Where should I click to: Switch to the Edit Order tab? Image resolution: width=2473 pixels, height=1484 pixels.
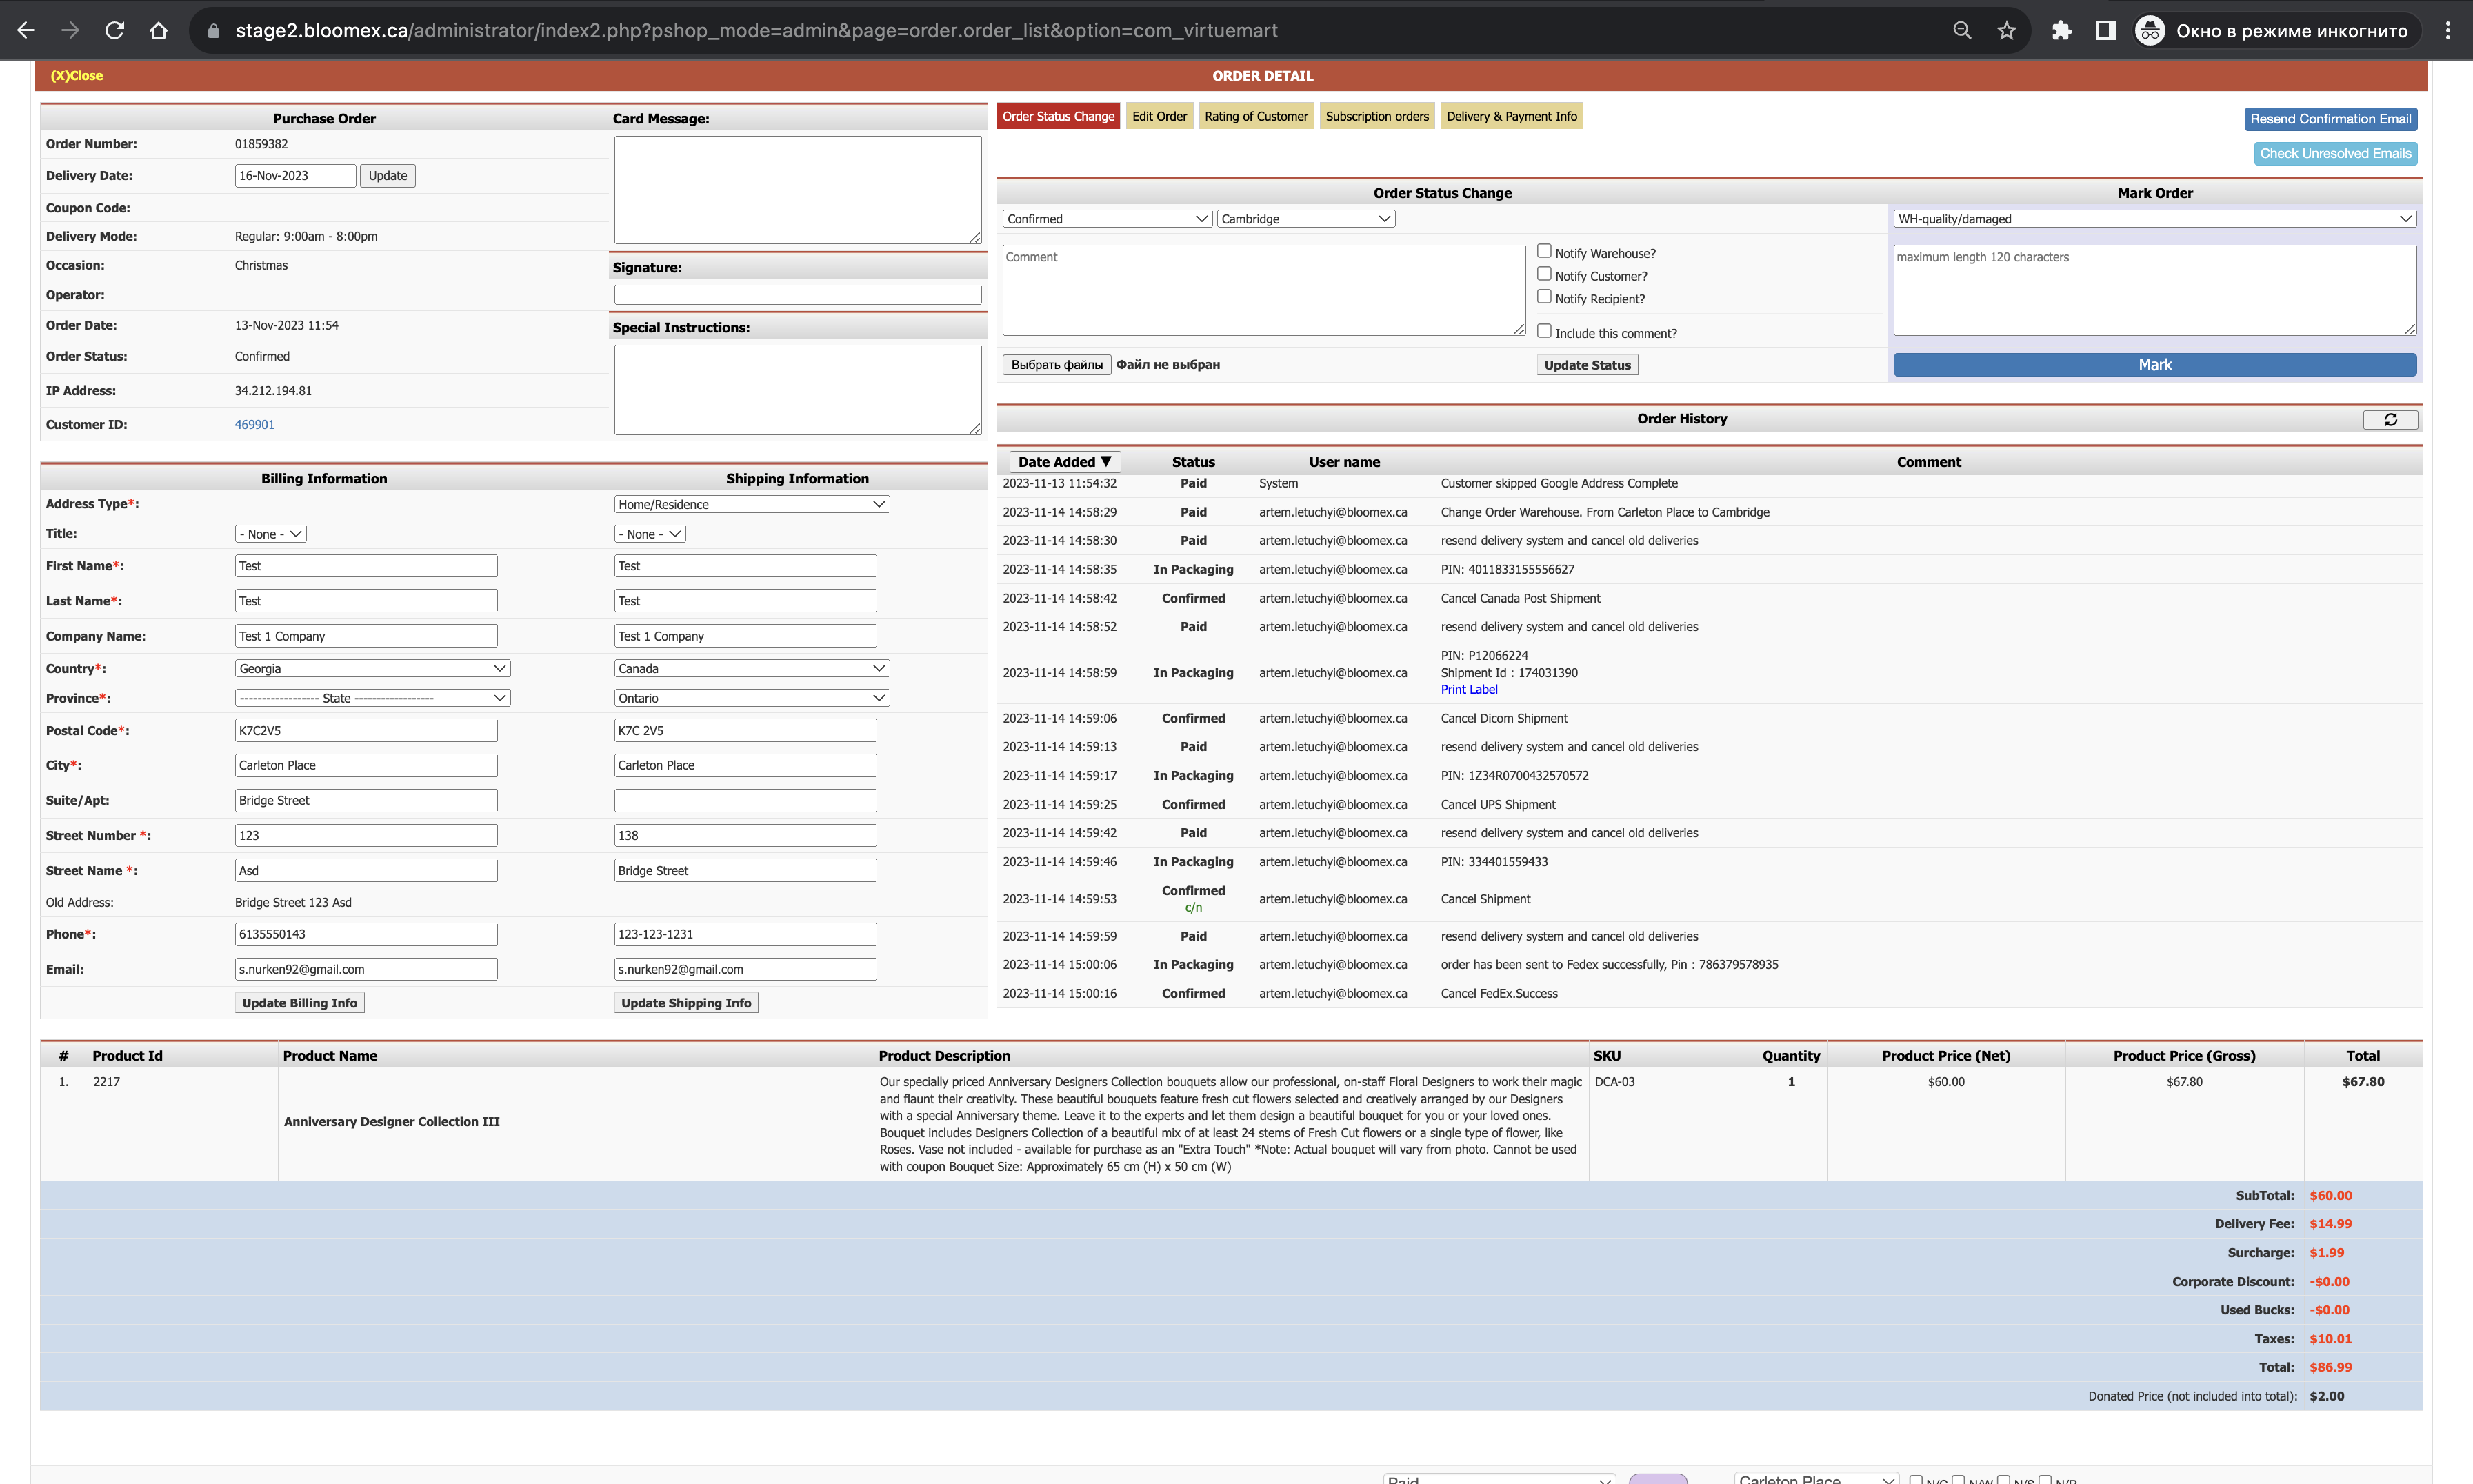point(1159,116)
